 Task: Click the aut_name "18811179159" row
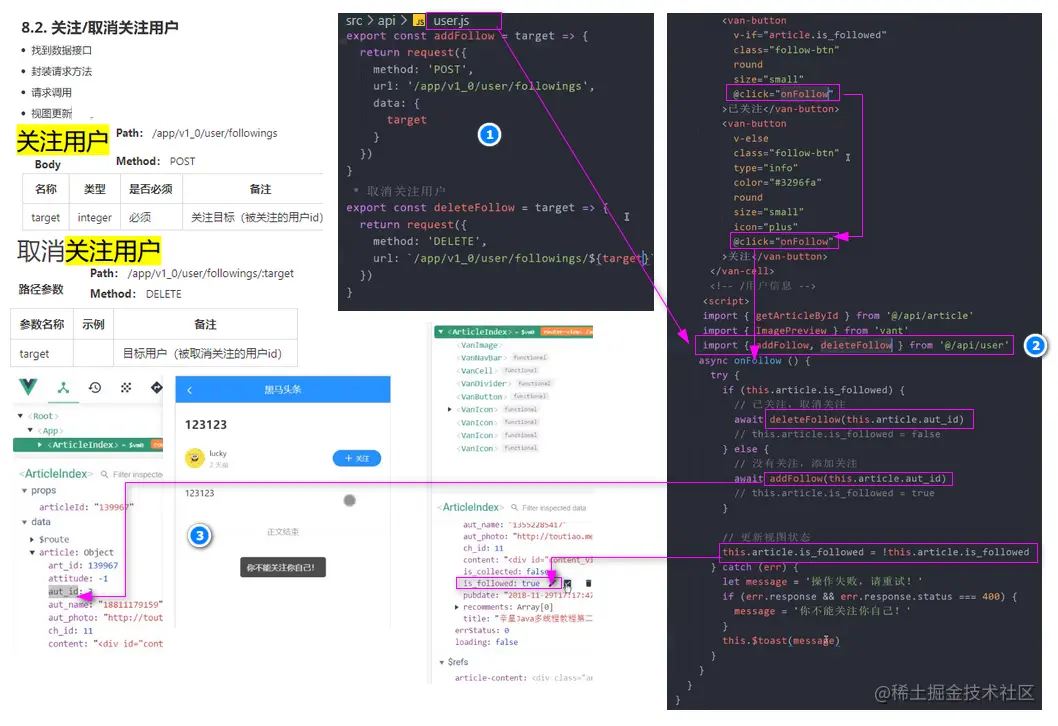pos(105,605)
